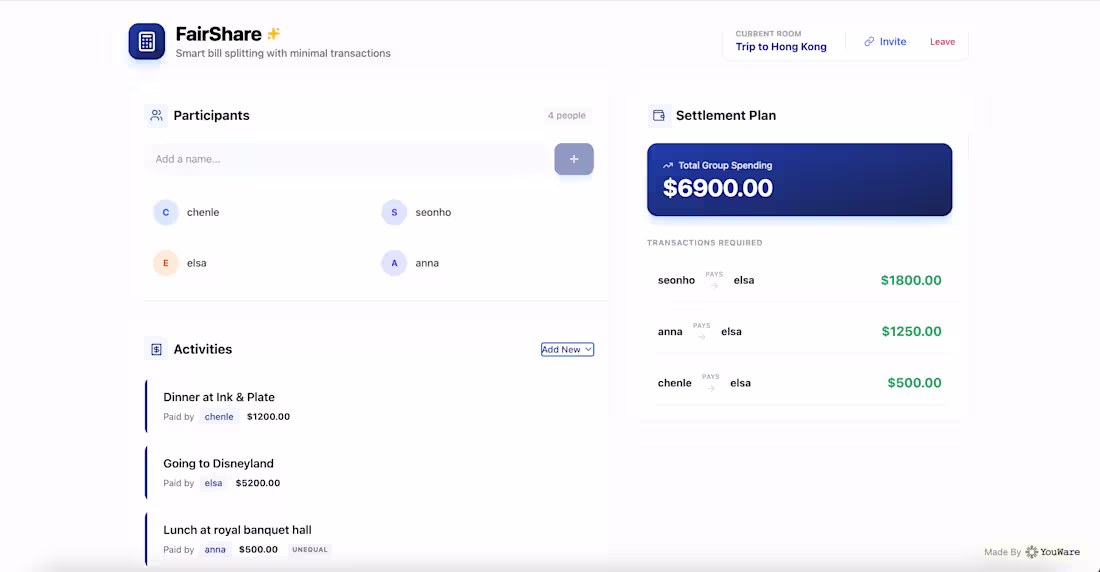Click the sparkle icon next to FairShare
1100x572 pixels.
(274, 33)
